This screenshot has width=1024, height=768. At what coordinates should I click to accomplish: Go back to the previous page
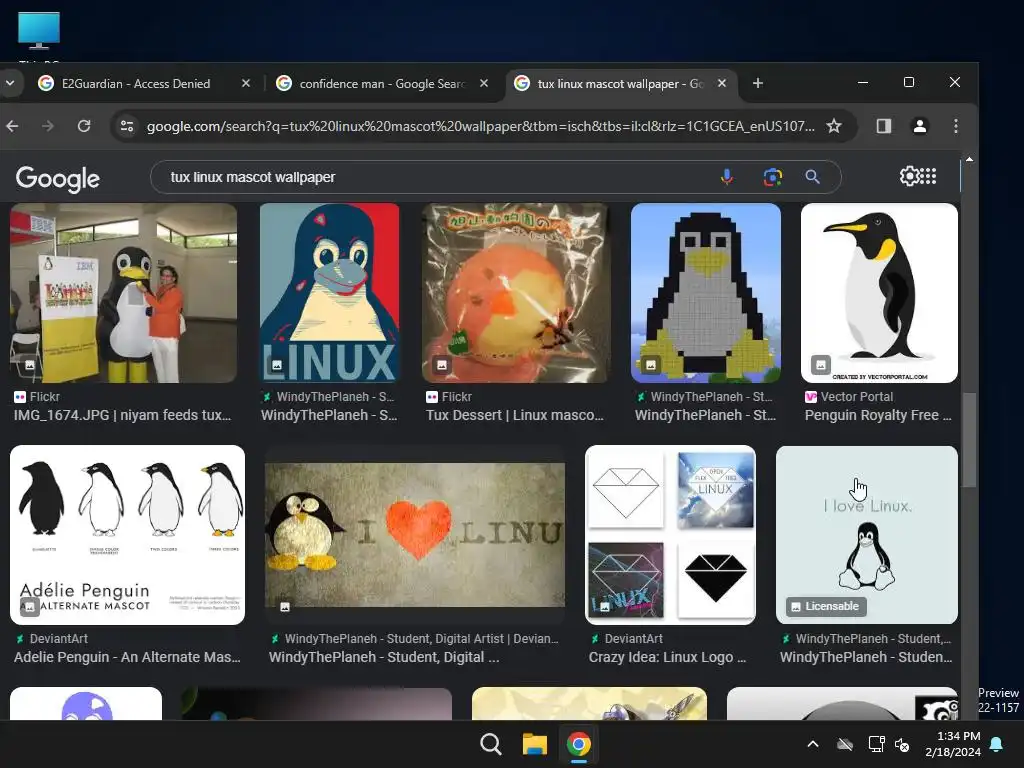(x=12, y=126)
